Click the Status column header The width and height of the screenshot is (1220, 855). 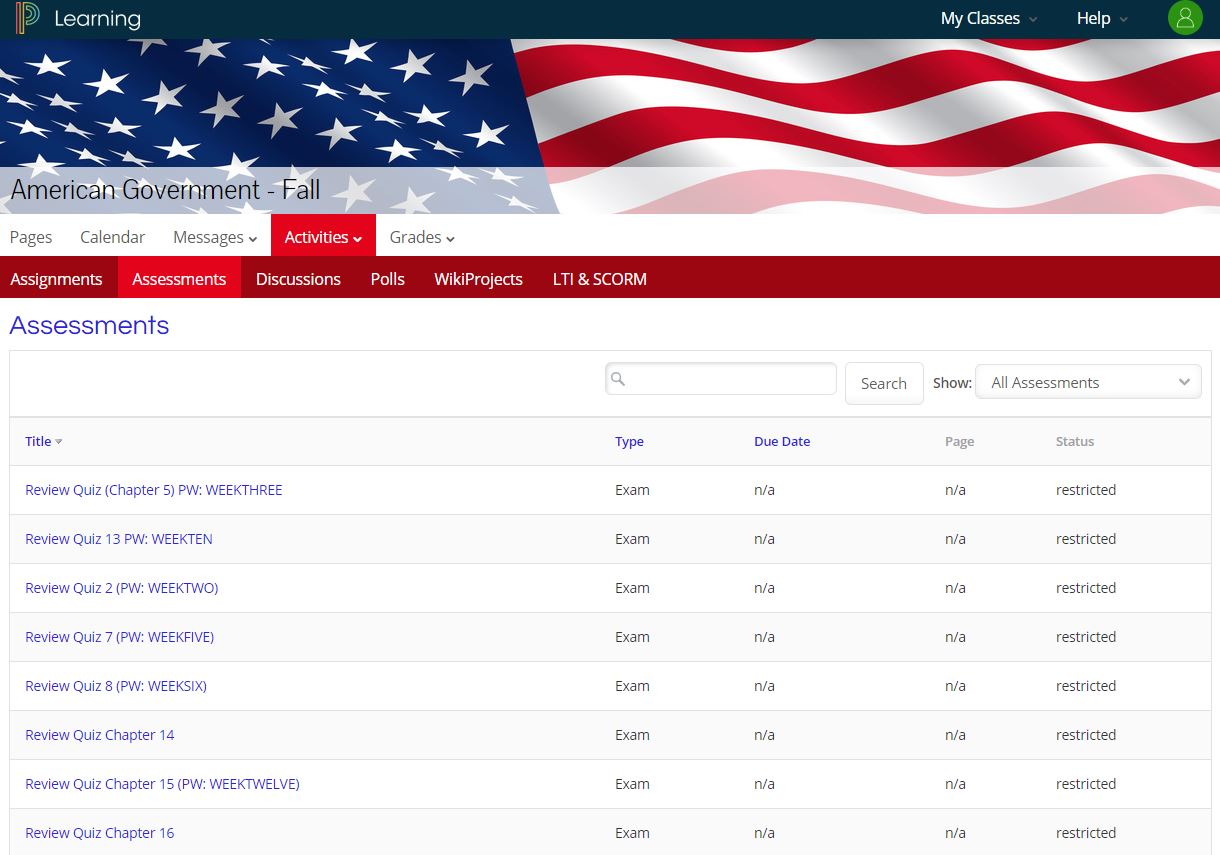(1075, 441)
